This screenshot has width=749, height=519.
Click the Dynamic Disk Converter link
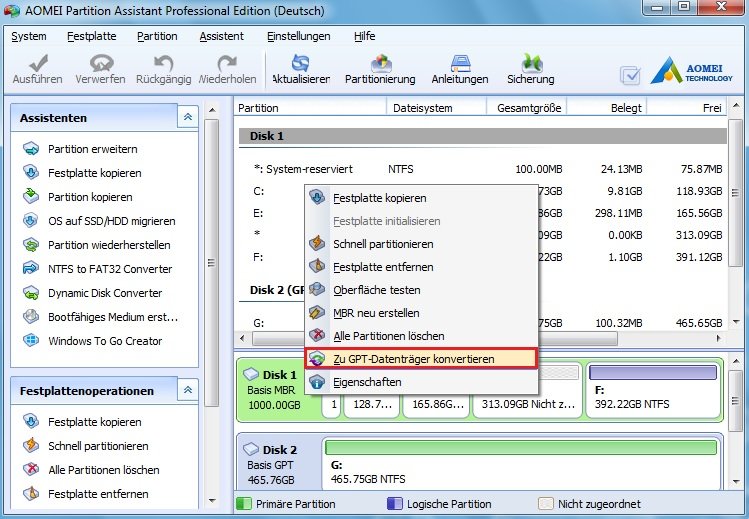[x=105, y=293]
